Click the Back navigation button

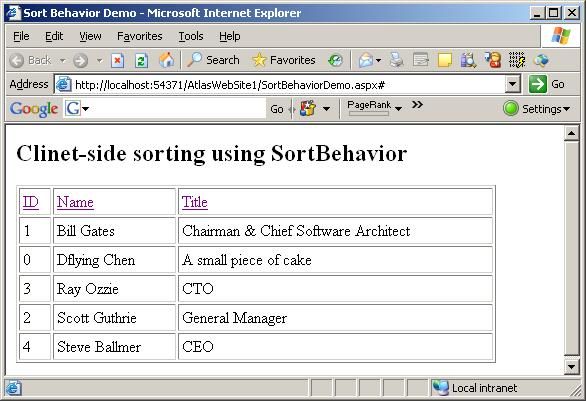pos(30,60)
